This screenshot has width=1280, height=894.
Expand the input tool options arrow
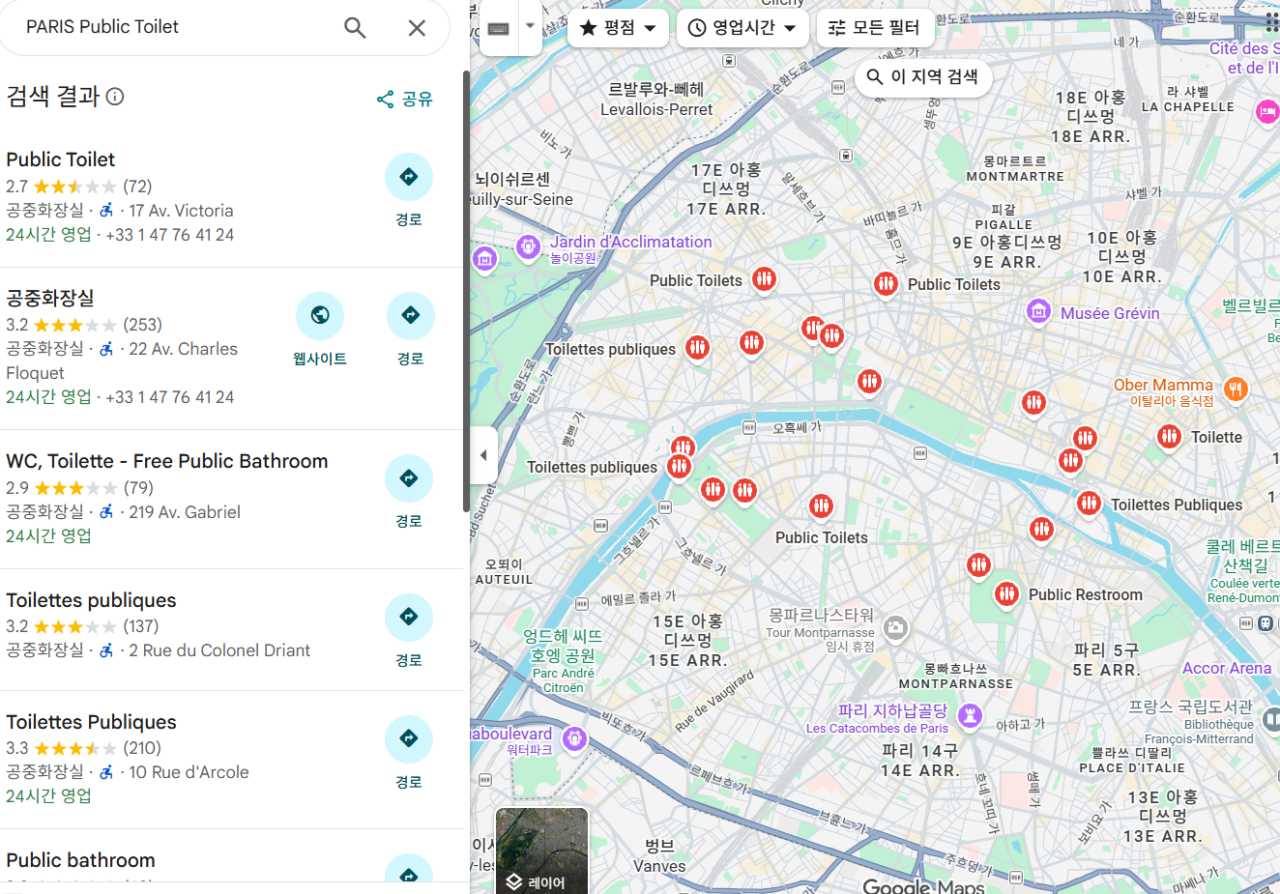[530, 28]
